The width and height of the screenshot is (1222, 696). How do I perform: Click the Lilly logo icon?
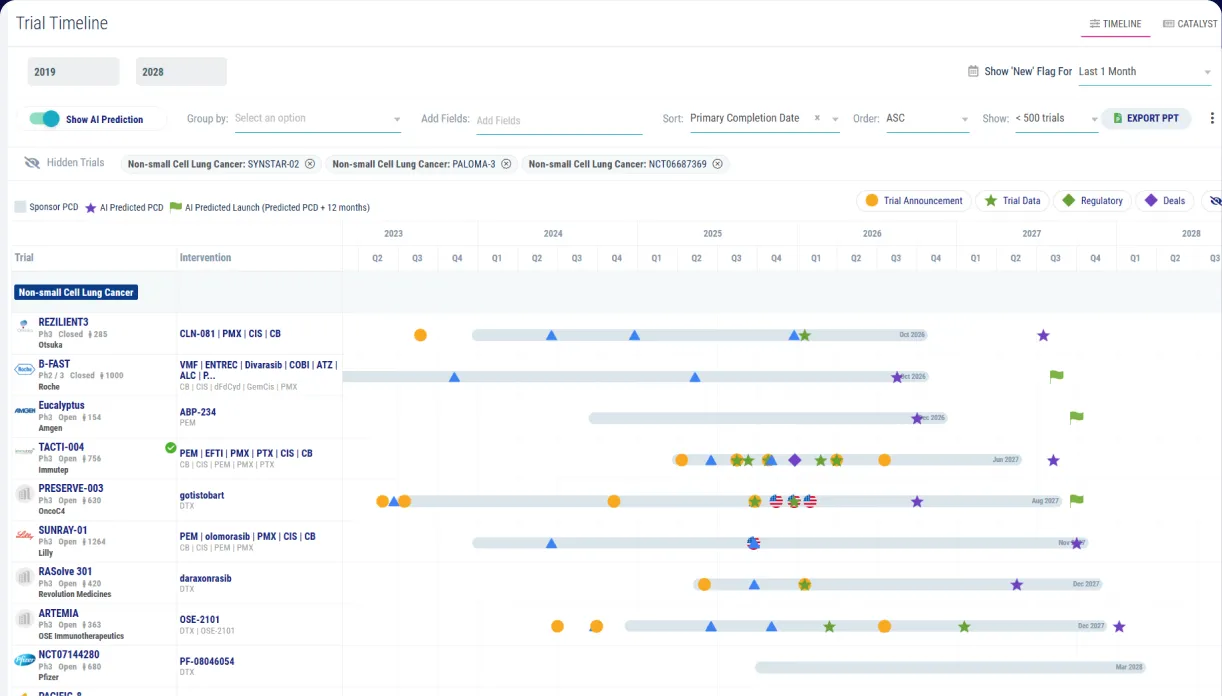tap(24, 535)
